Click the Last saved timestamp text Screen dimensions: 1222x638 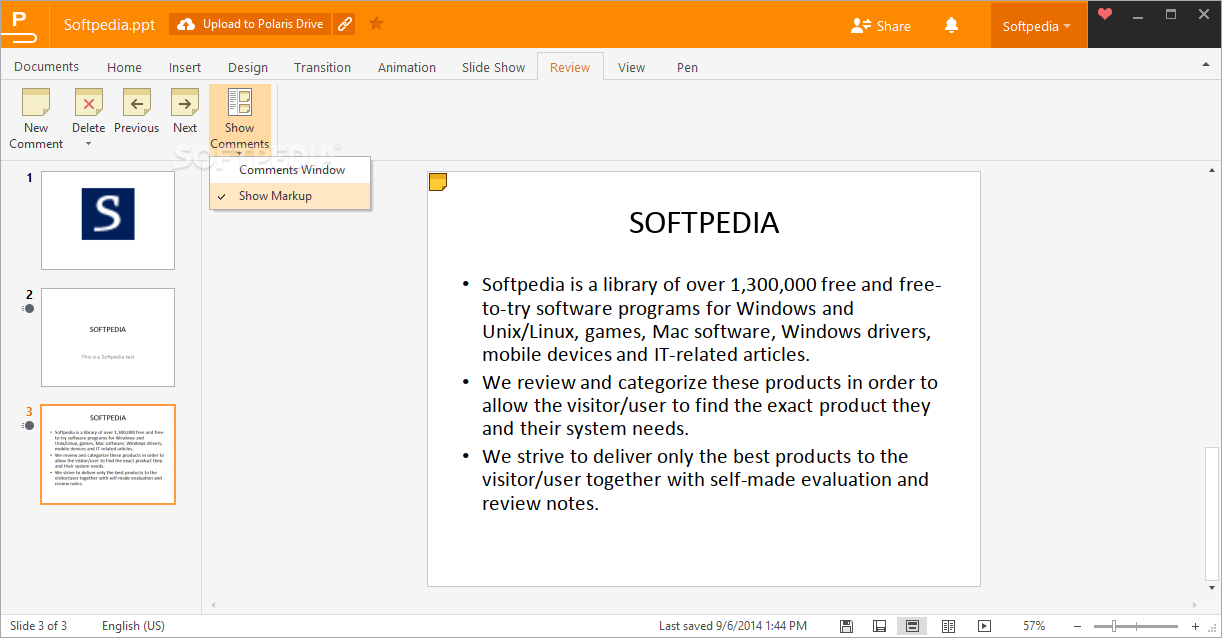[733, 626]
